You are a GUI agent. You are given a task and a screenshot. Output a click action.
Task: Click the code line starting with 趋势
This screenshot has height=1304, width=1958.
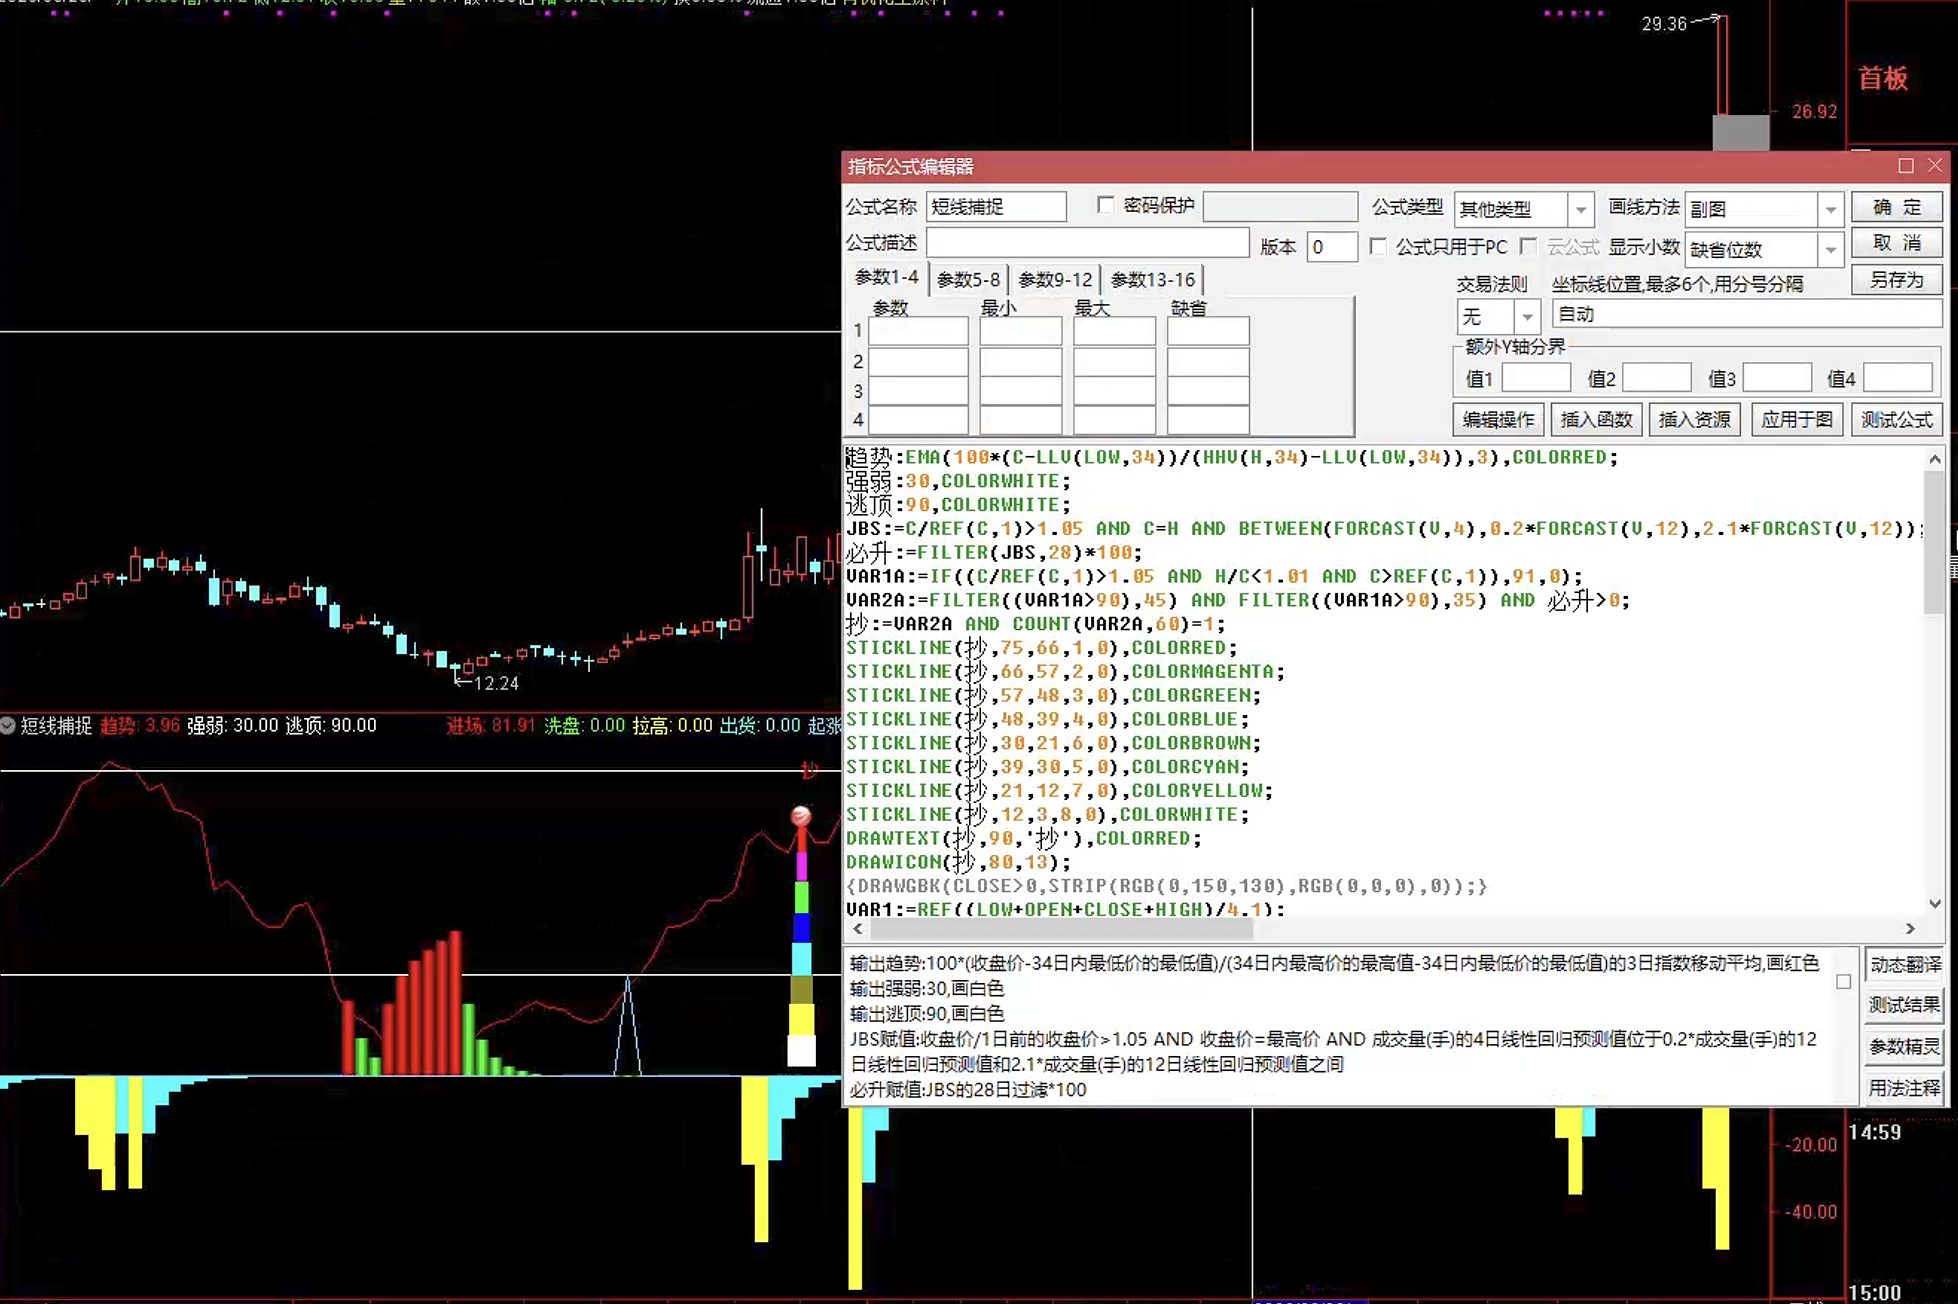point(1232,458)
